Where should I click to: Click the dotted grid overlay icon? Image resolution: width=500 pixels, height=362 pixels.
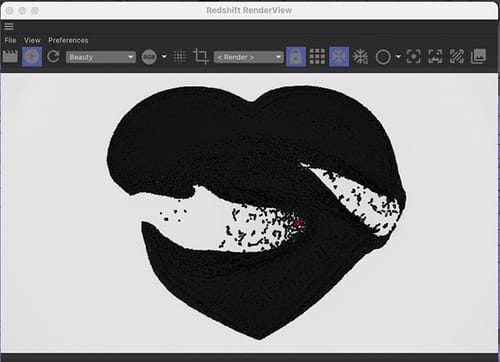180,57
